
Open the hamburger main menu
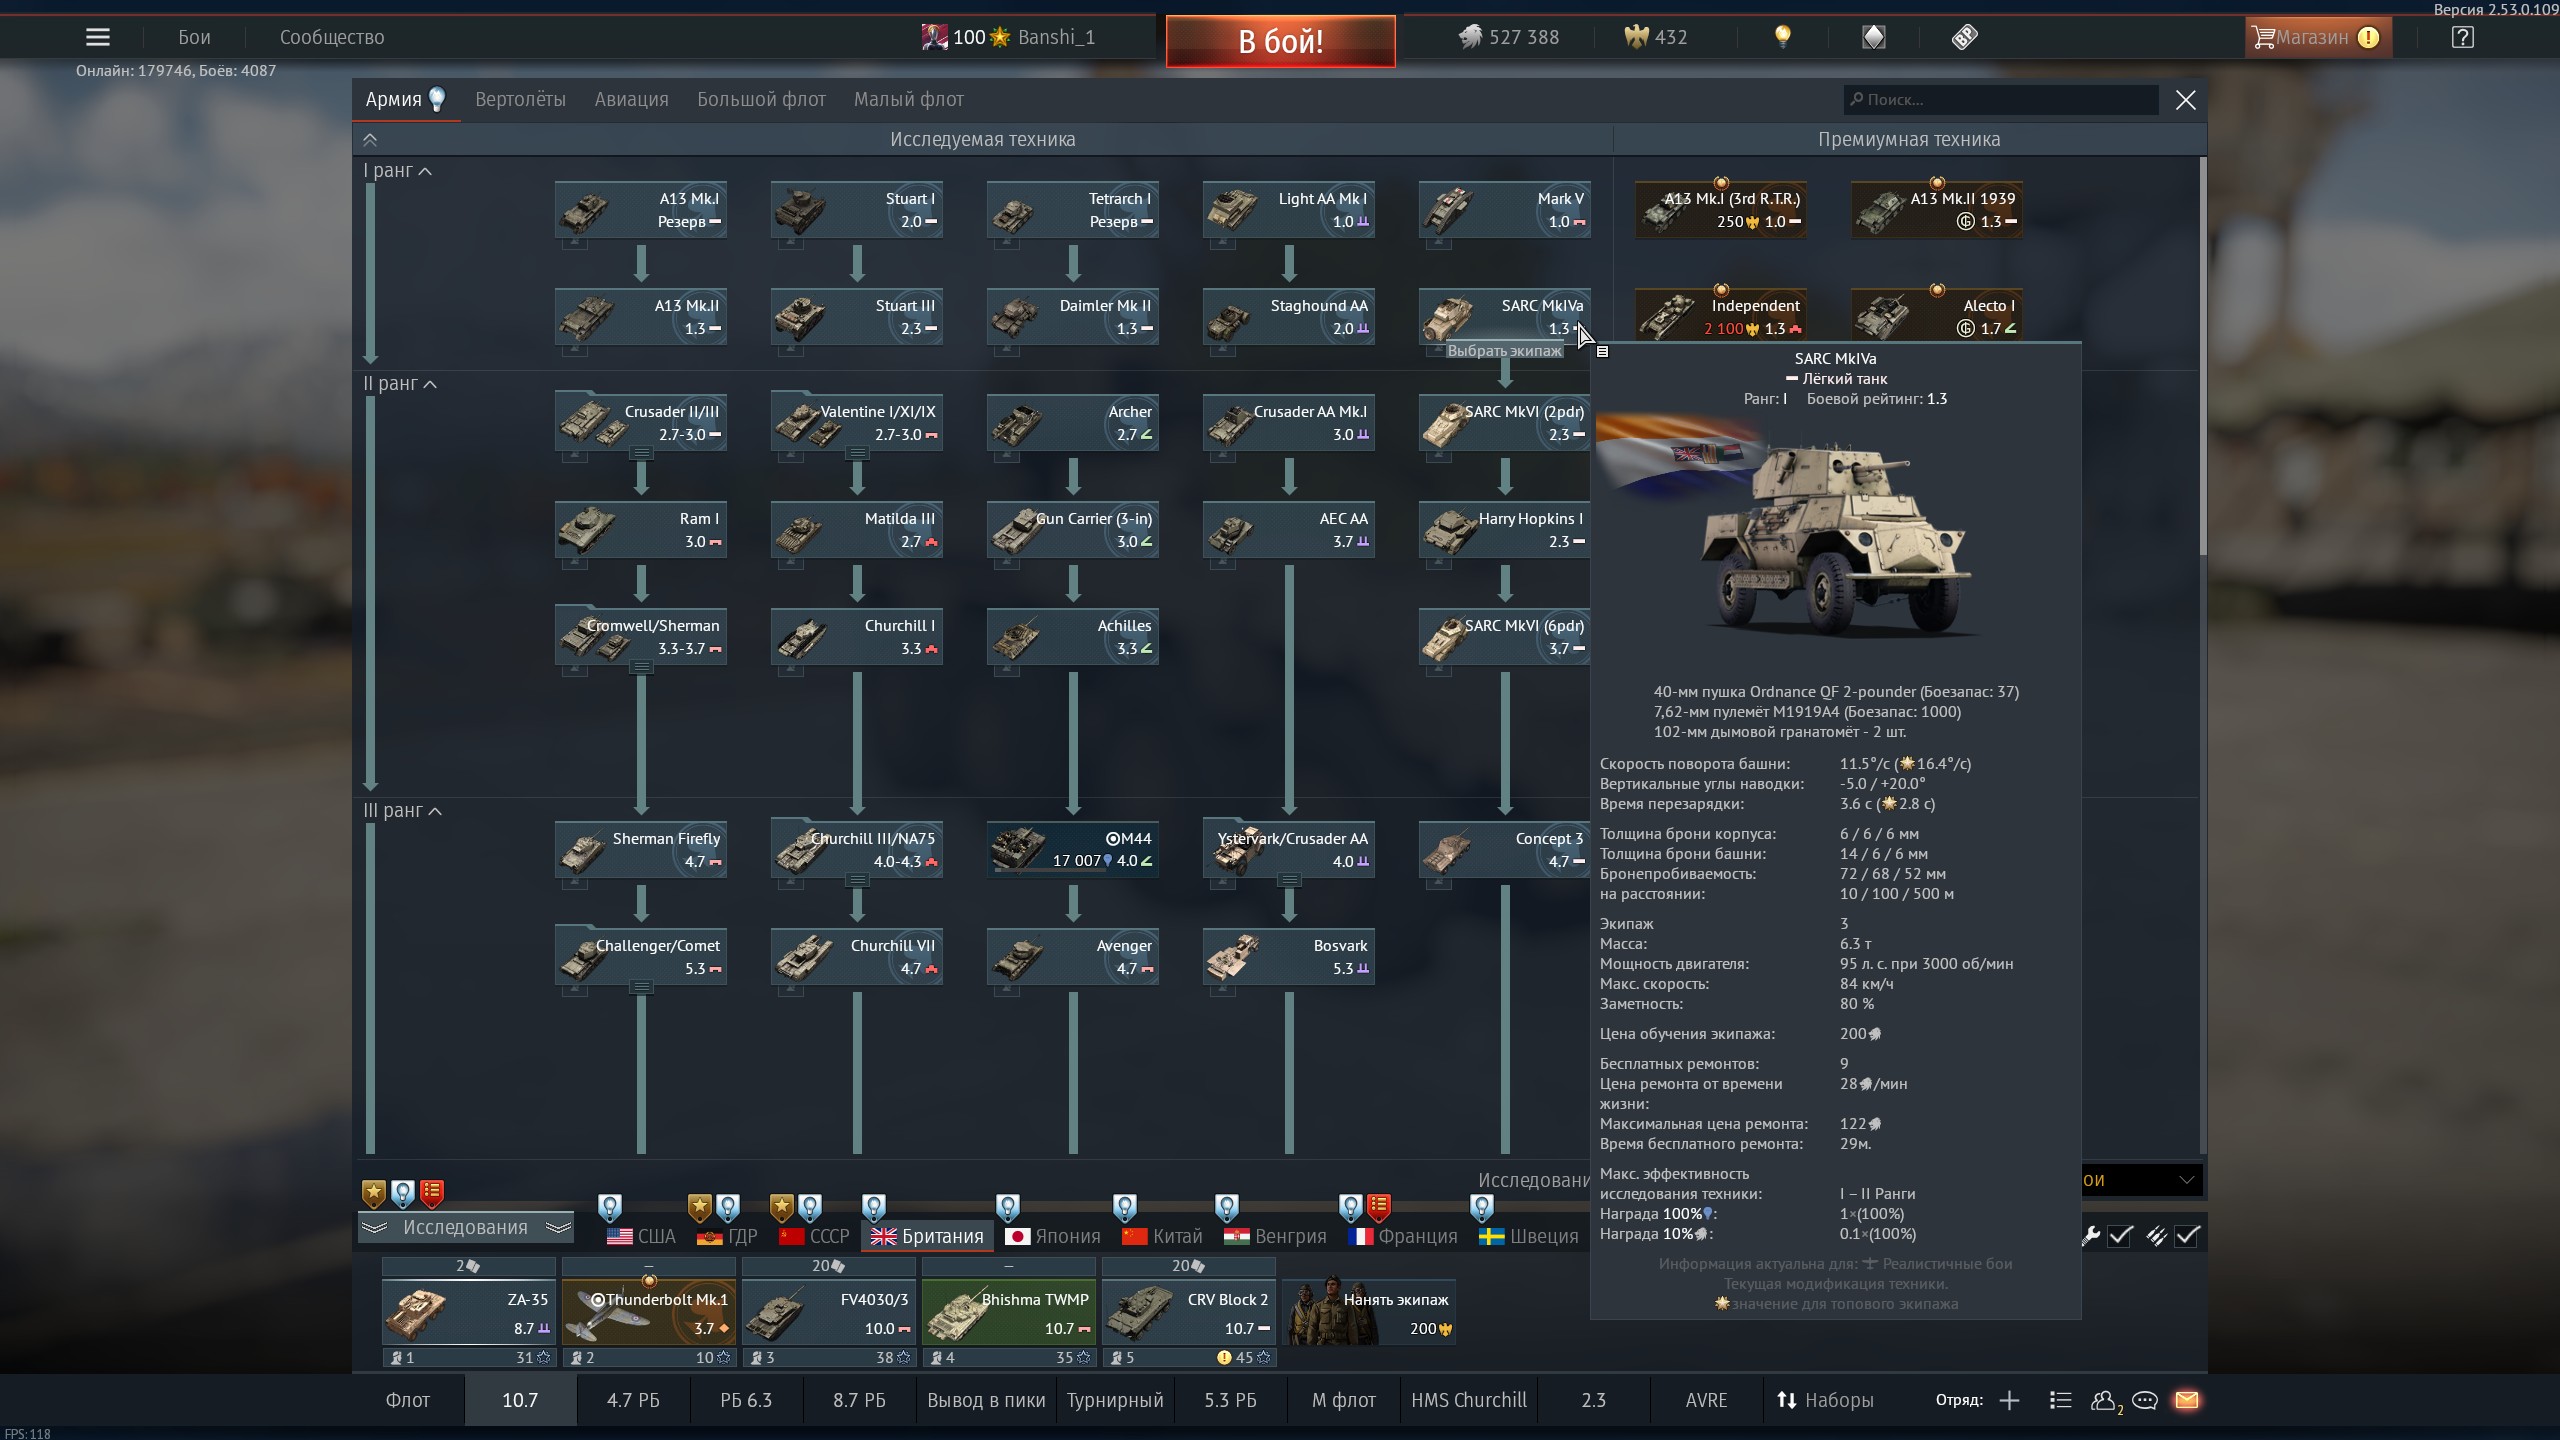(x=97, y=38)
